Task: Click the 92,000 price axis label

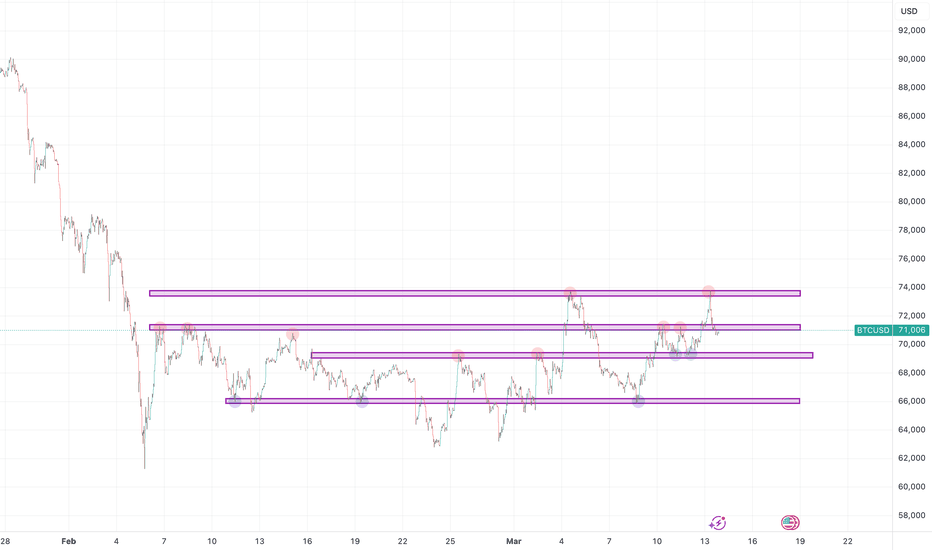Action: 911,31
